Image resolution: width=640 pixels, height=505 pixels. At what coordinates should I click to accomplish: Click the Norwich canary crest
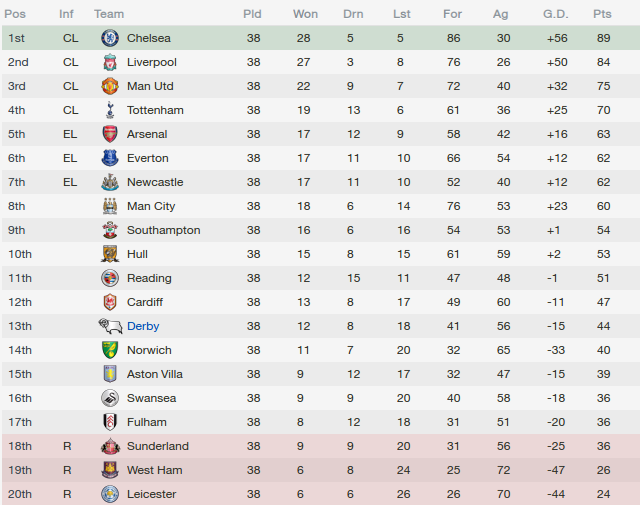click(110, 350)
